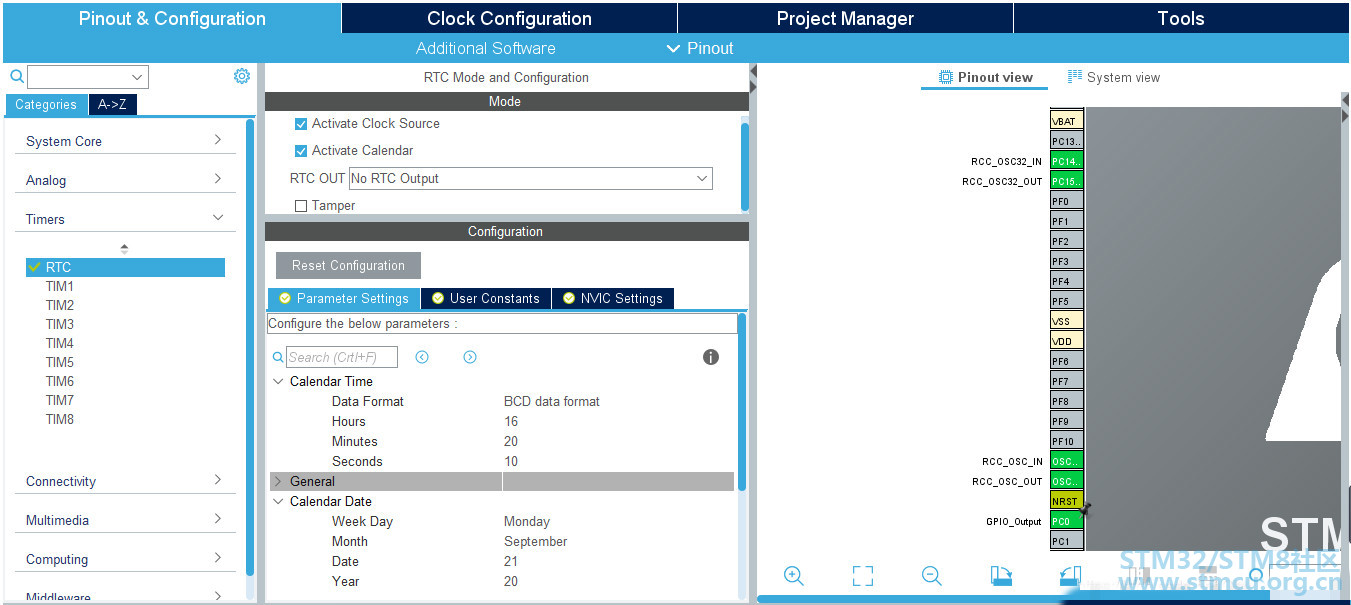Click the parameter search magnifier icon
Image resolution: width=1351 pixels, height=605 pixels.
point(278,357)
